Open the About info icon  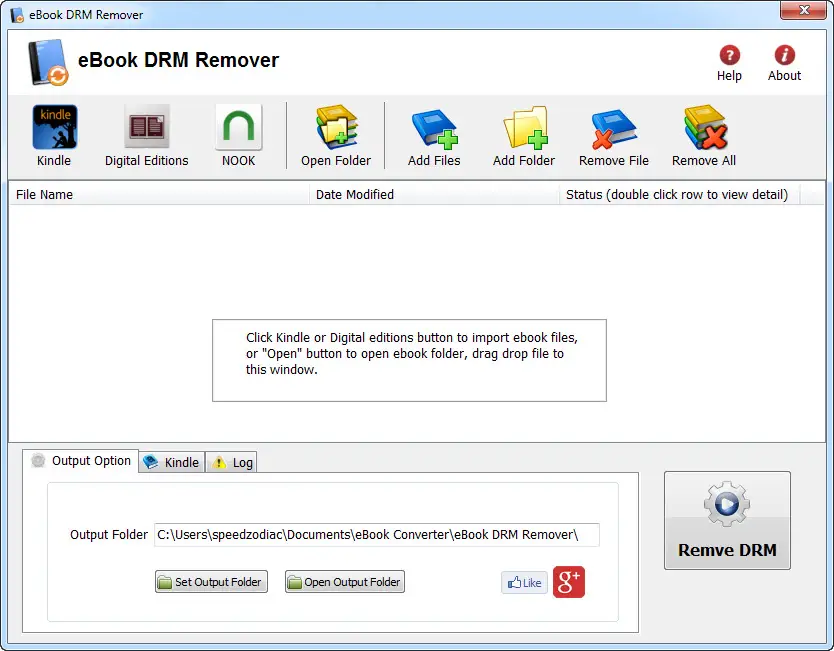tap(785, 55)
